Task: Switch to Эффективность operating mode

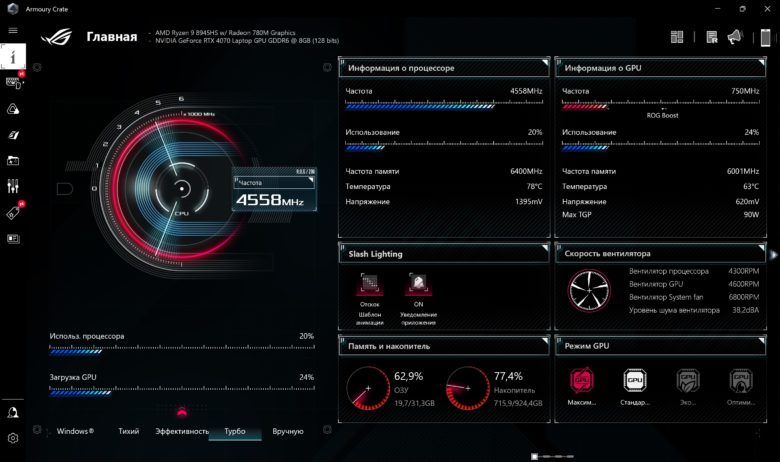Action: 182,431
